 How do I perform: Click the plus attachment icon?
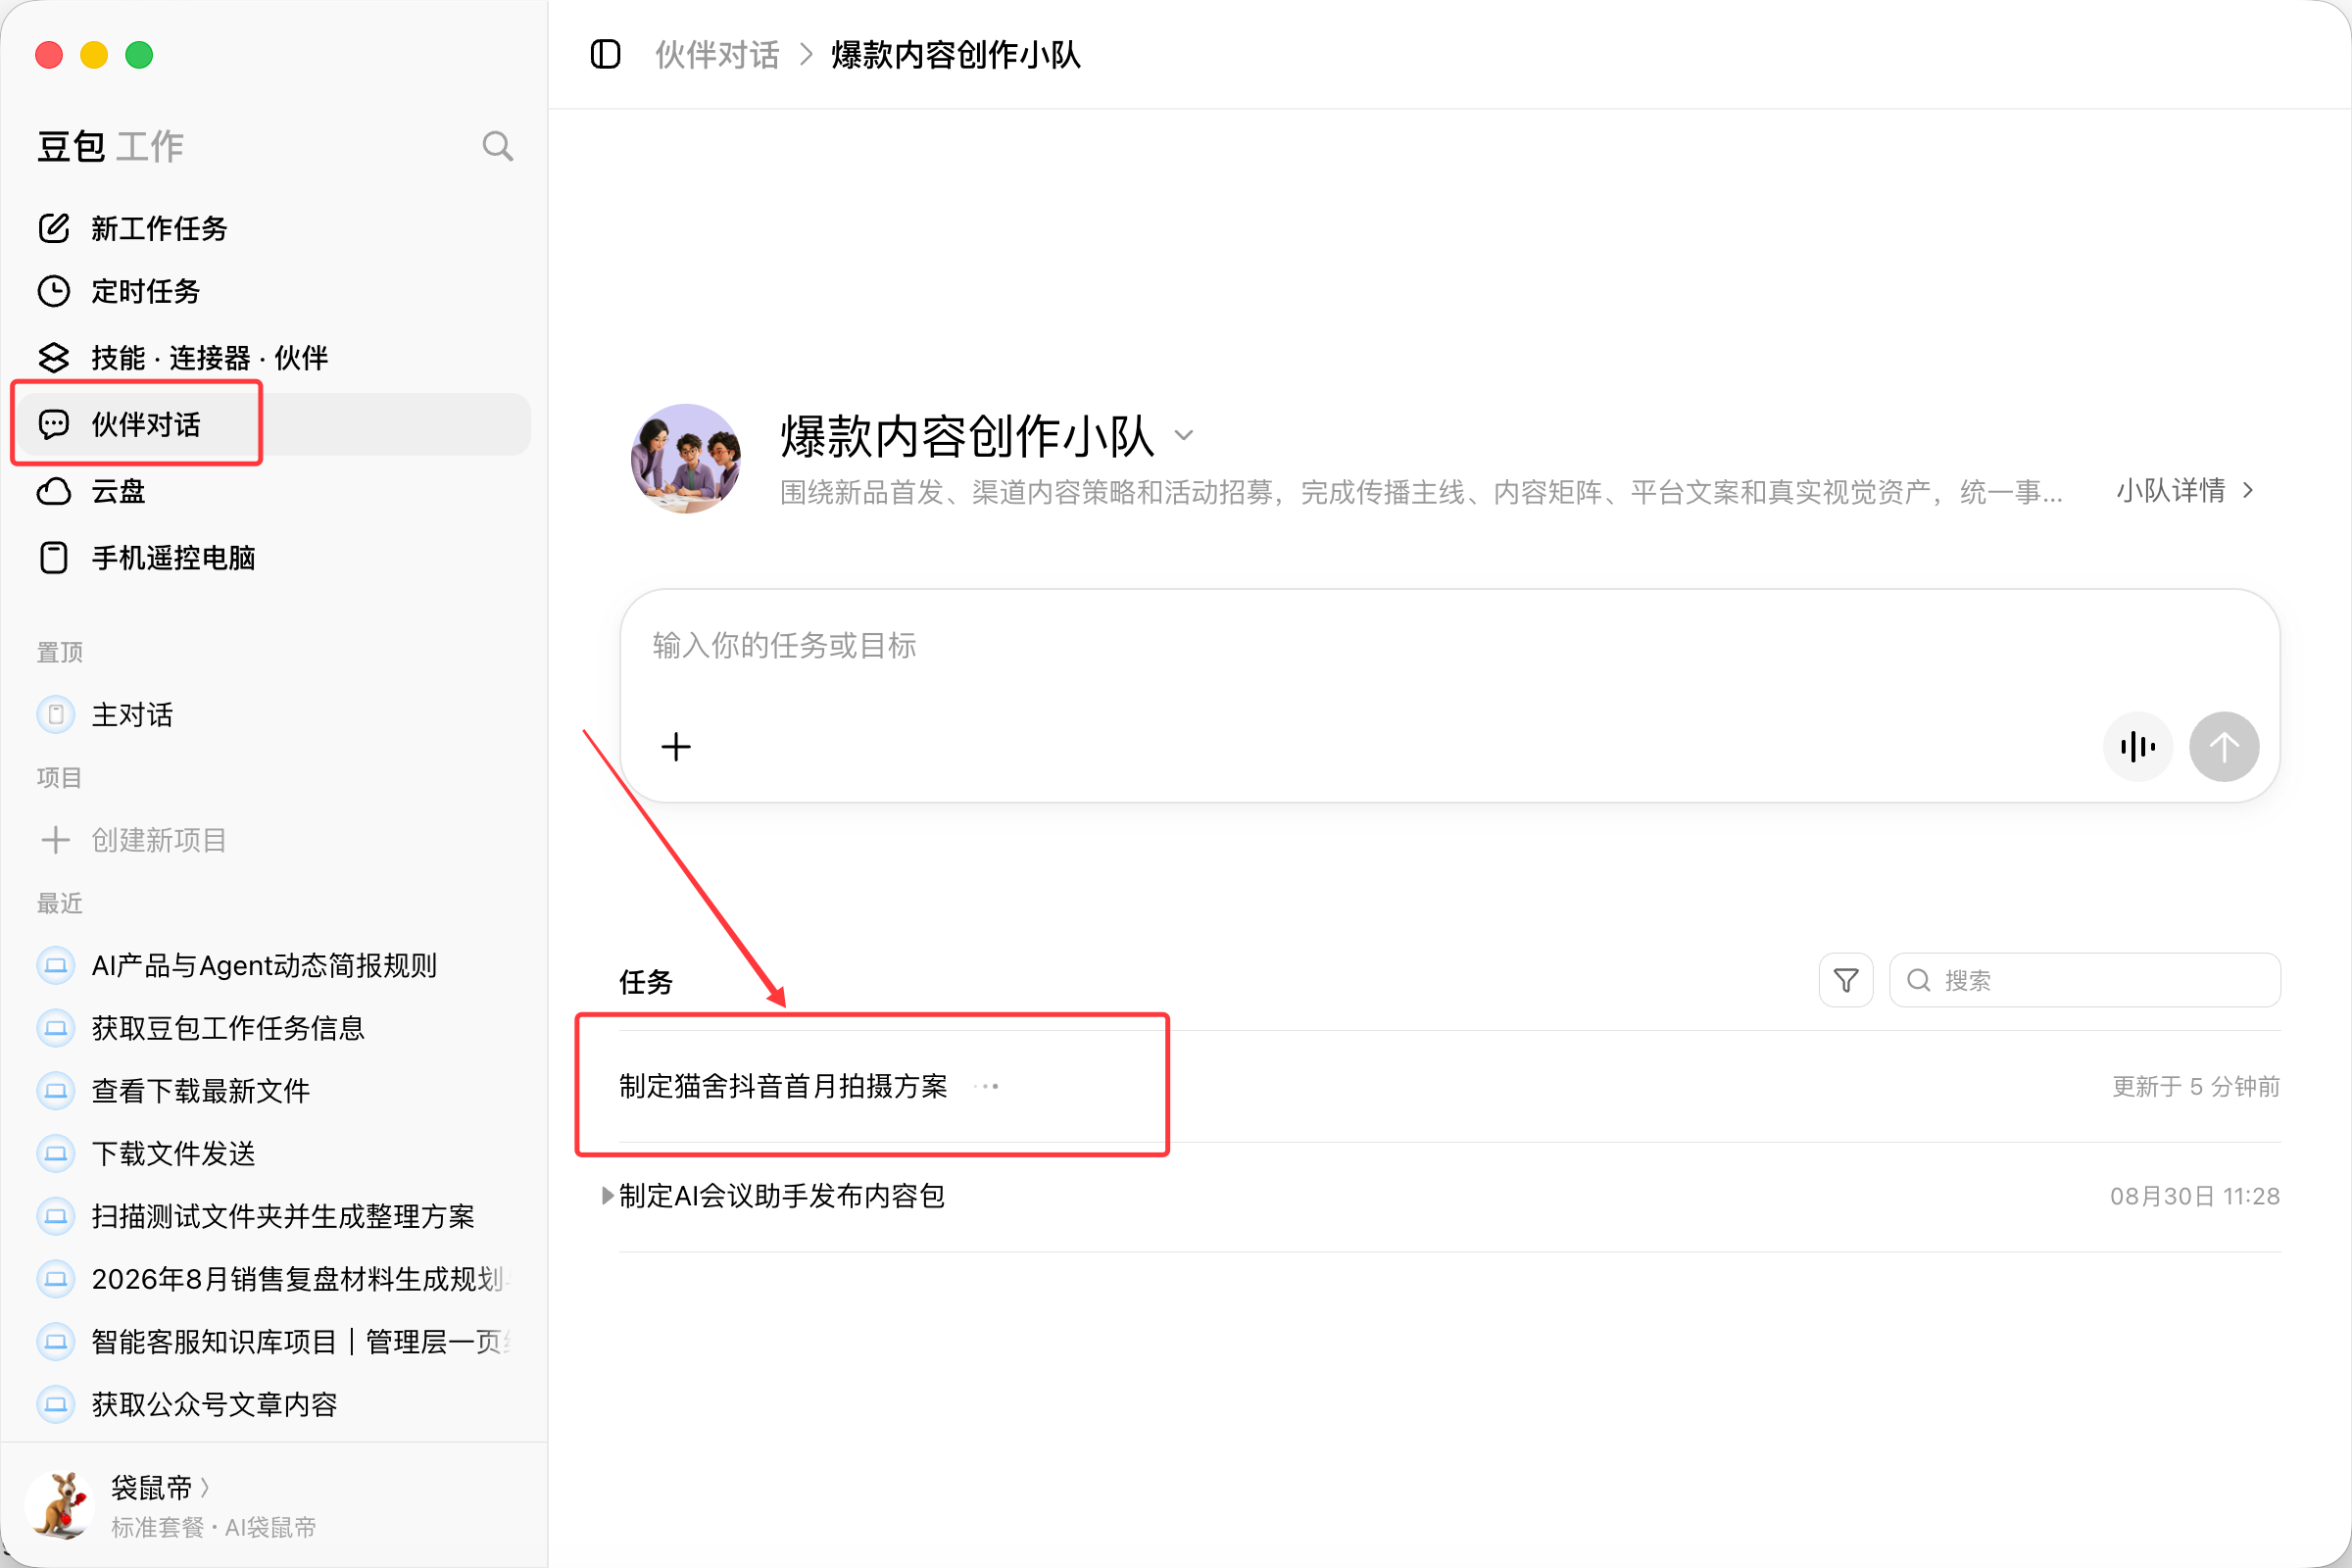[676, 746]
